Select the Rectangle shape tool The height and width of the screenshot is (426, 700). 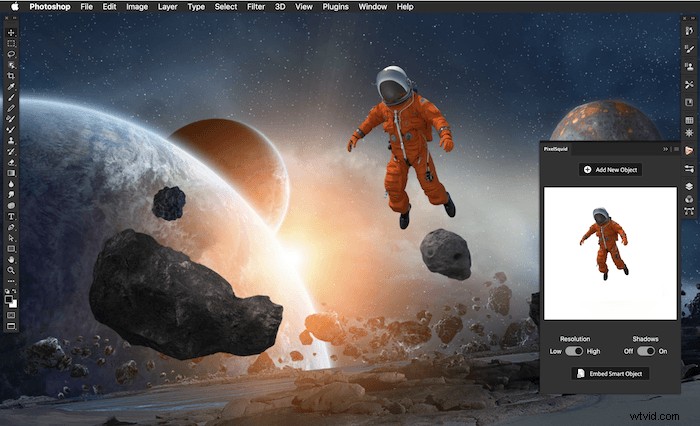click(11, 249)
